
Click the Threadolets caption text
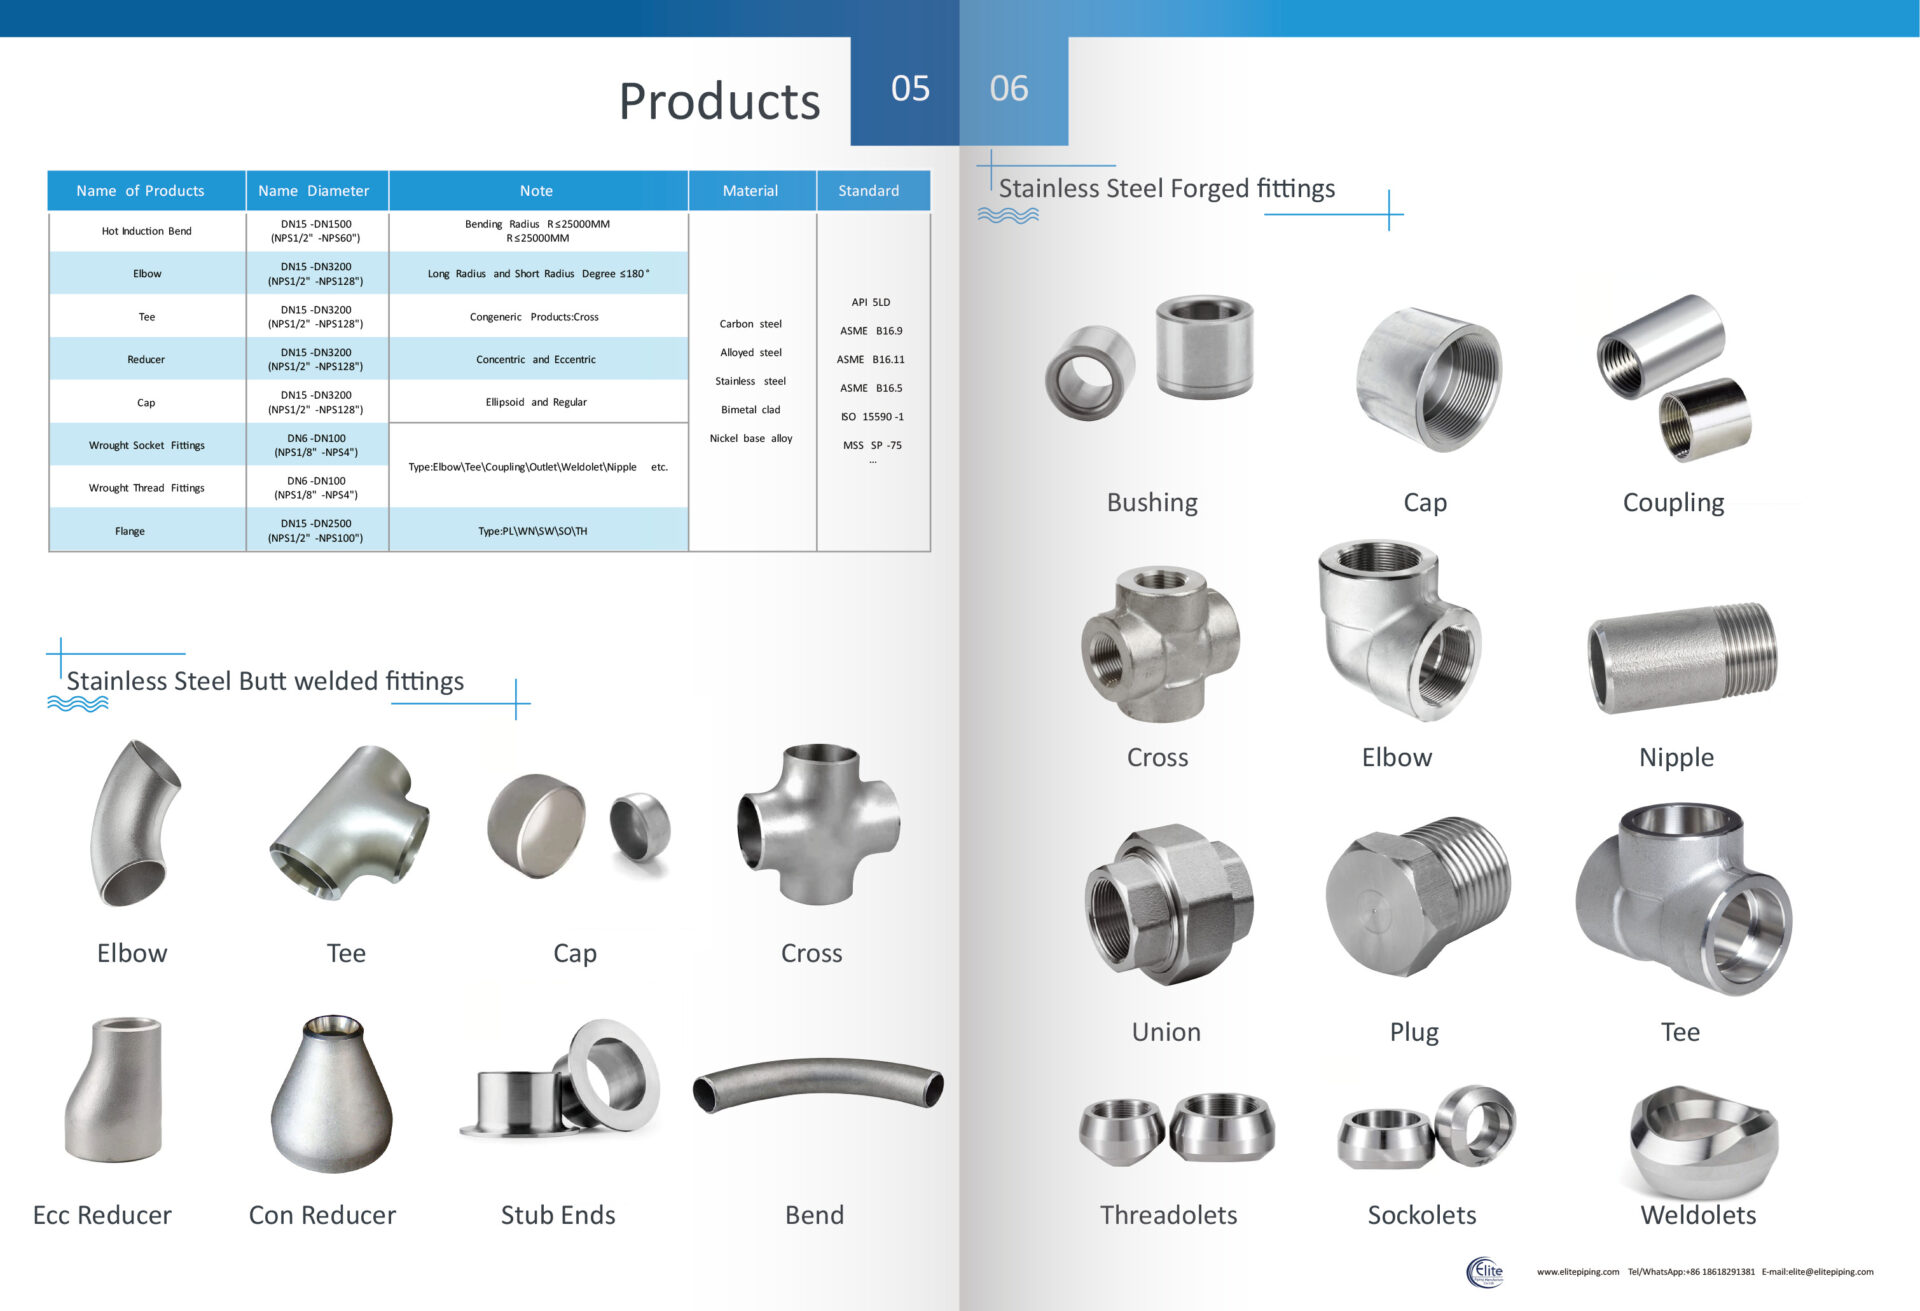pyautogui.click(x=1169, y=1215)
